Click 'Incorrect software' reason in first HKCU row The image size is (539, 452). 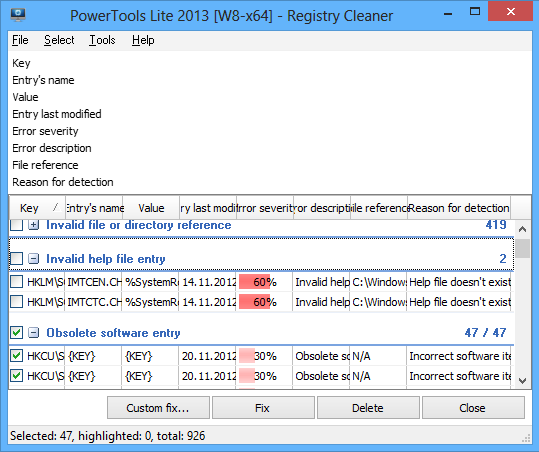(x=460, y=356)
